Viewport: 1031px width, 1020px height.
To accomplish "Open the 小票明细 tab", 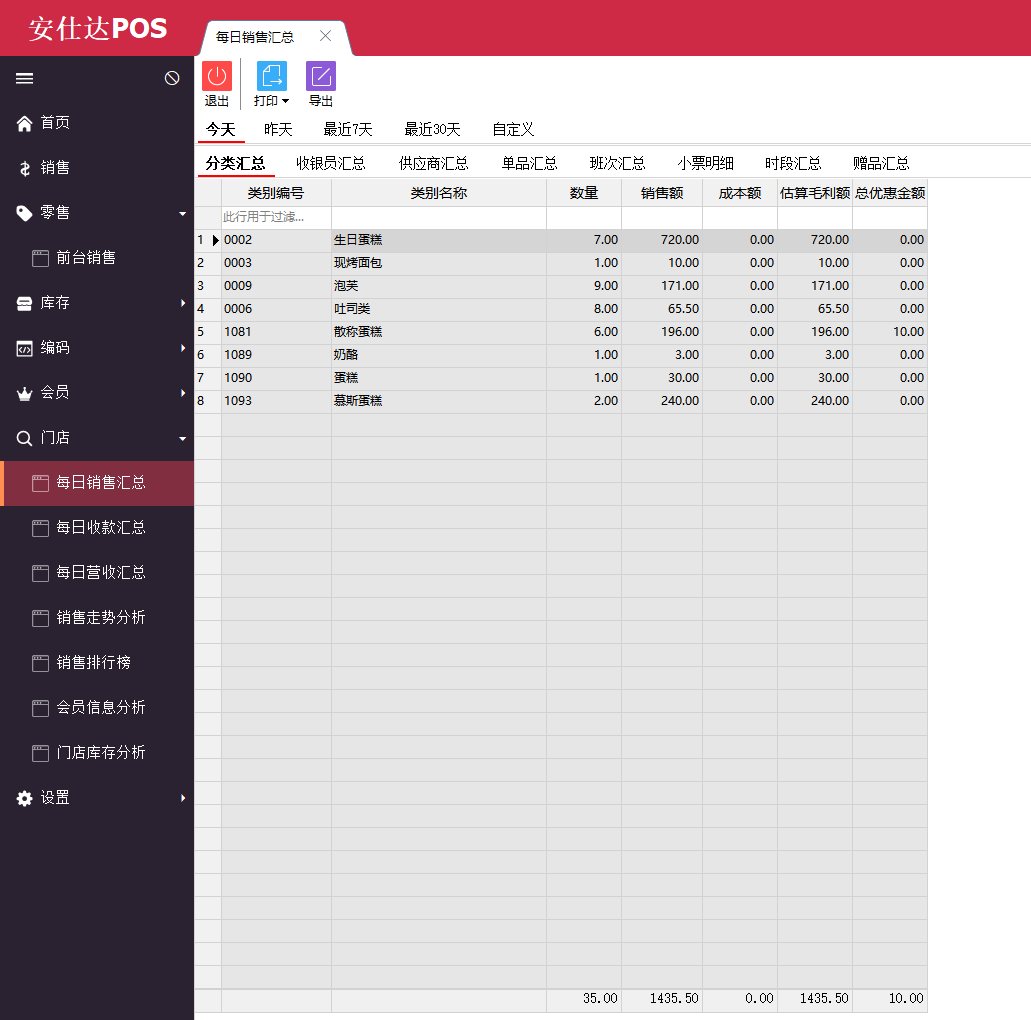I will [706, 163].
